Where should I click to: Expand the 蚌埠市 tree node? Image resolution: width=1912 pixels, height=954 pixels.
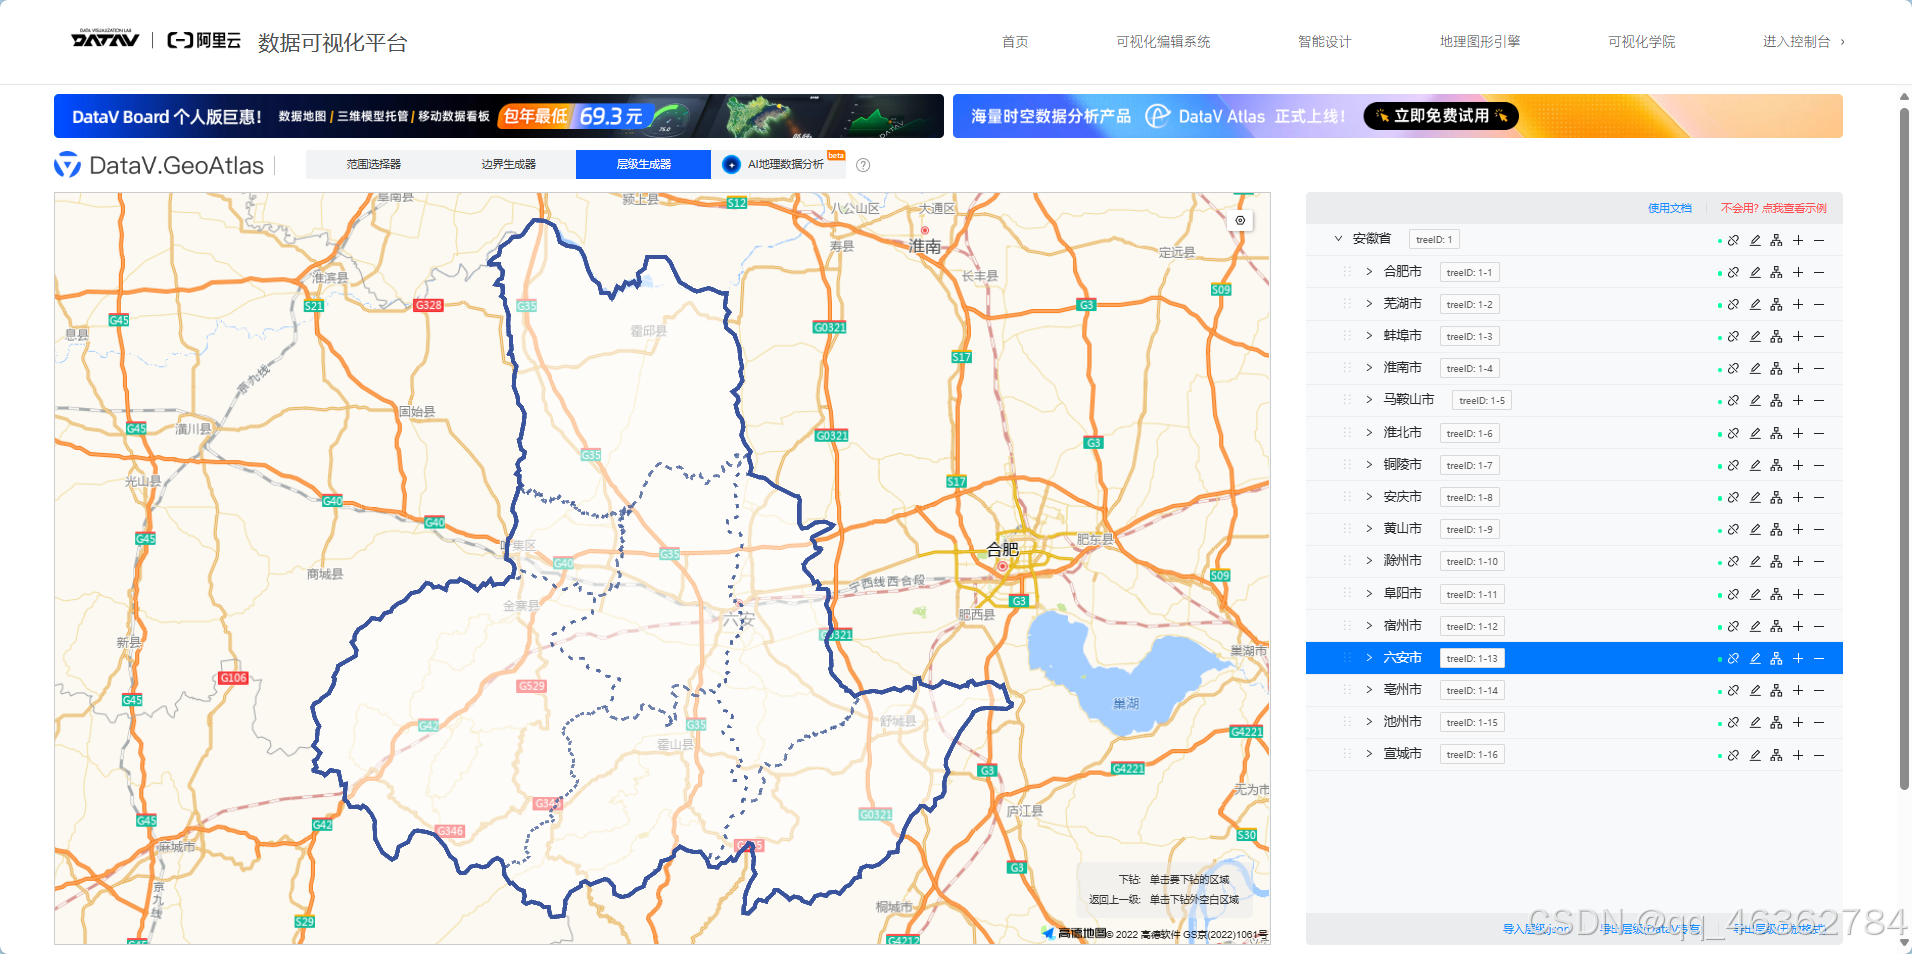tap(1369, 336)
